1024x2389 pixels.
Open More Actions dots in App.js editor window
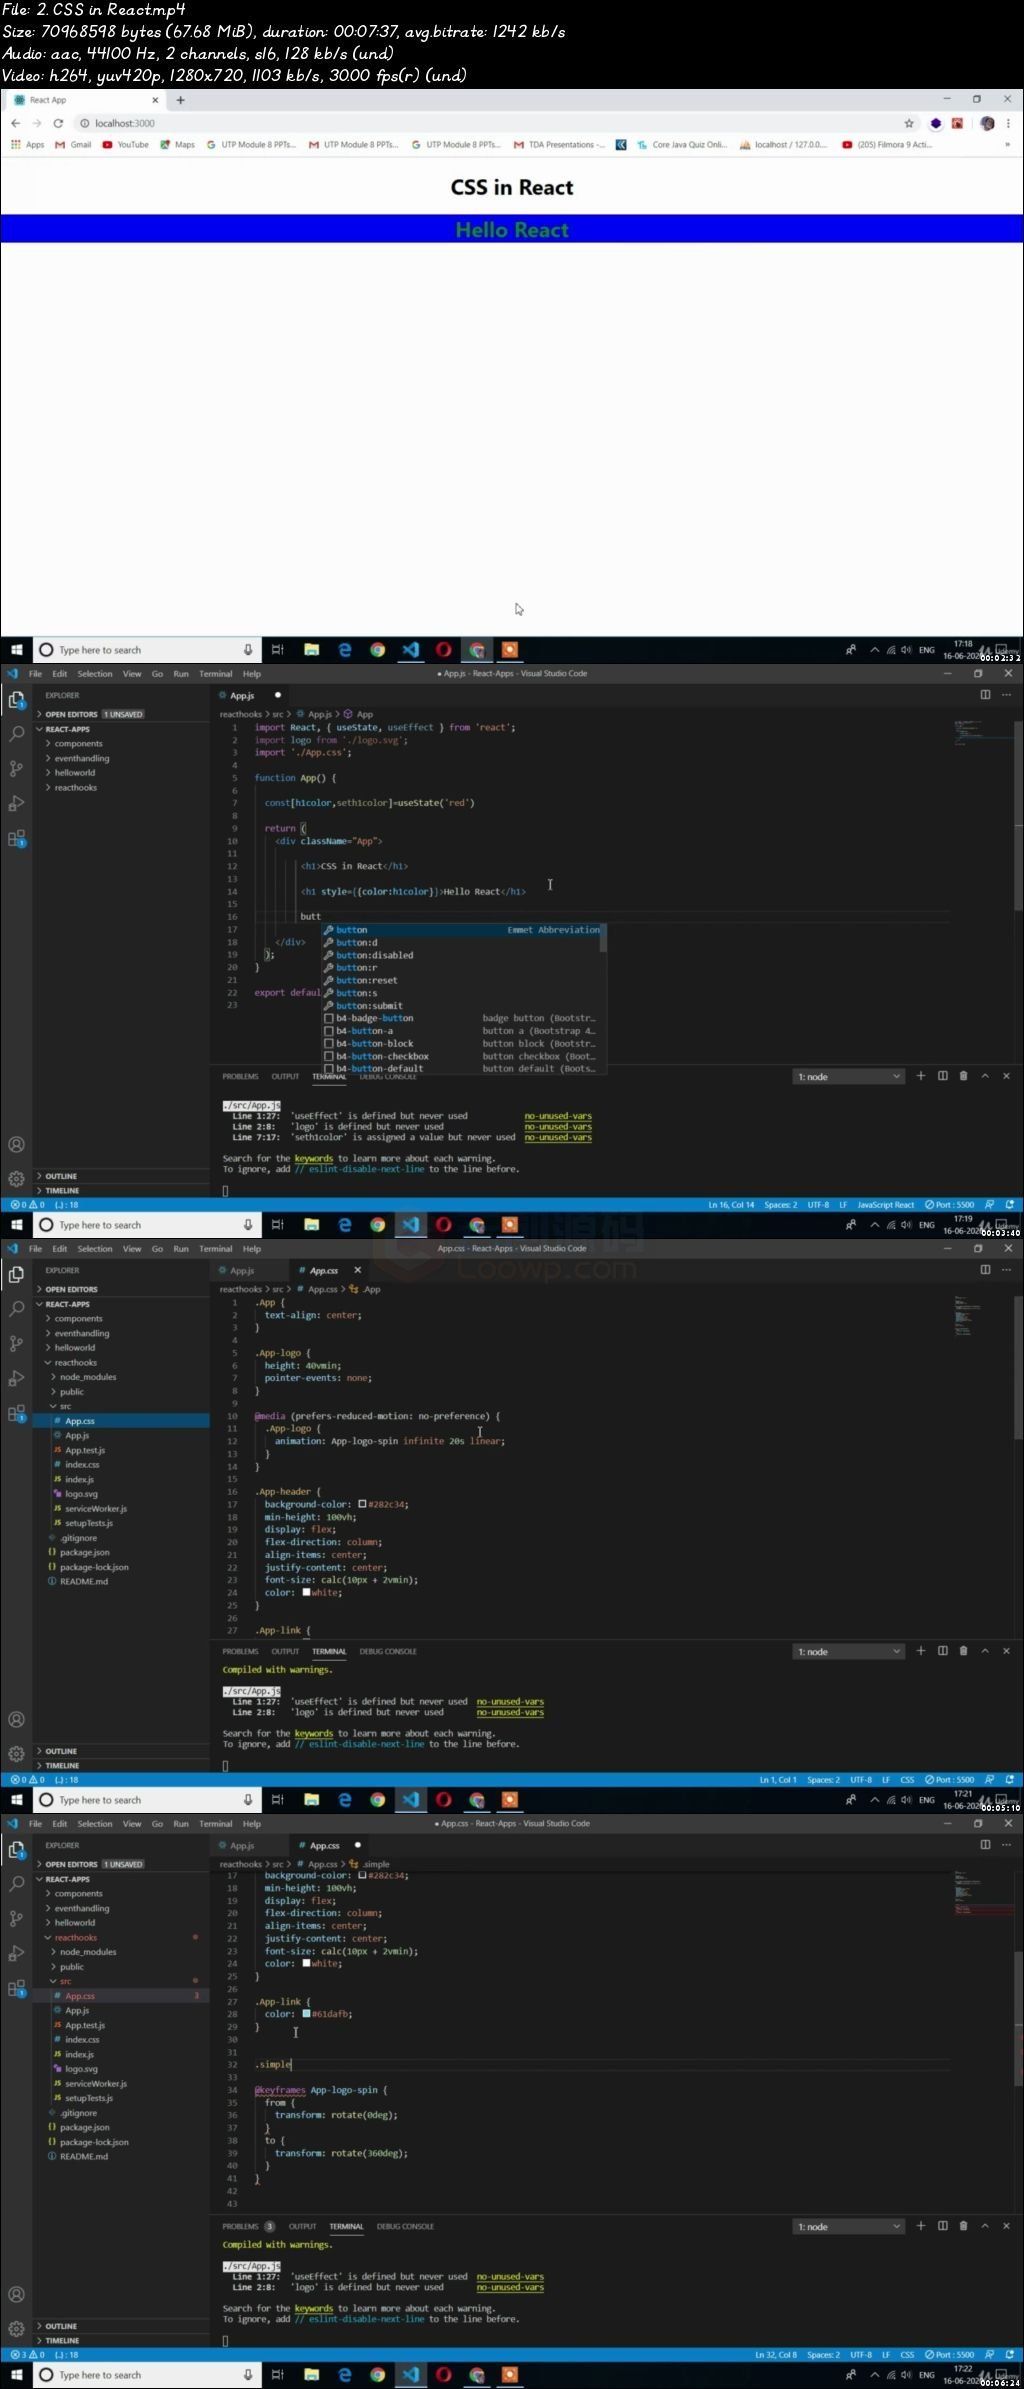[1006, 694]
